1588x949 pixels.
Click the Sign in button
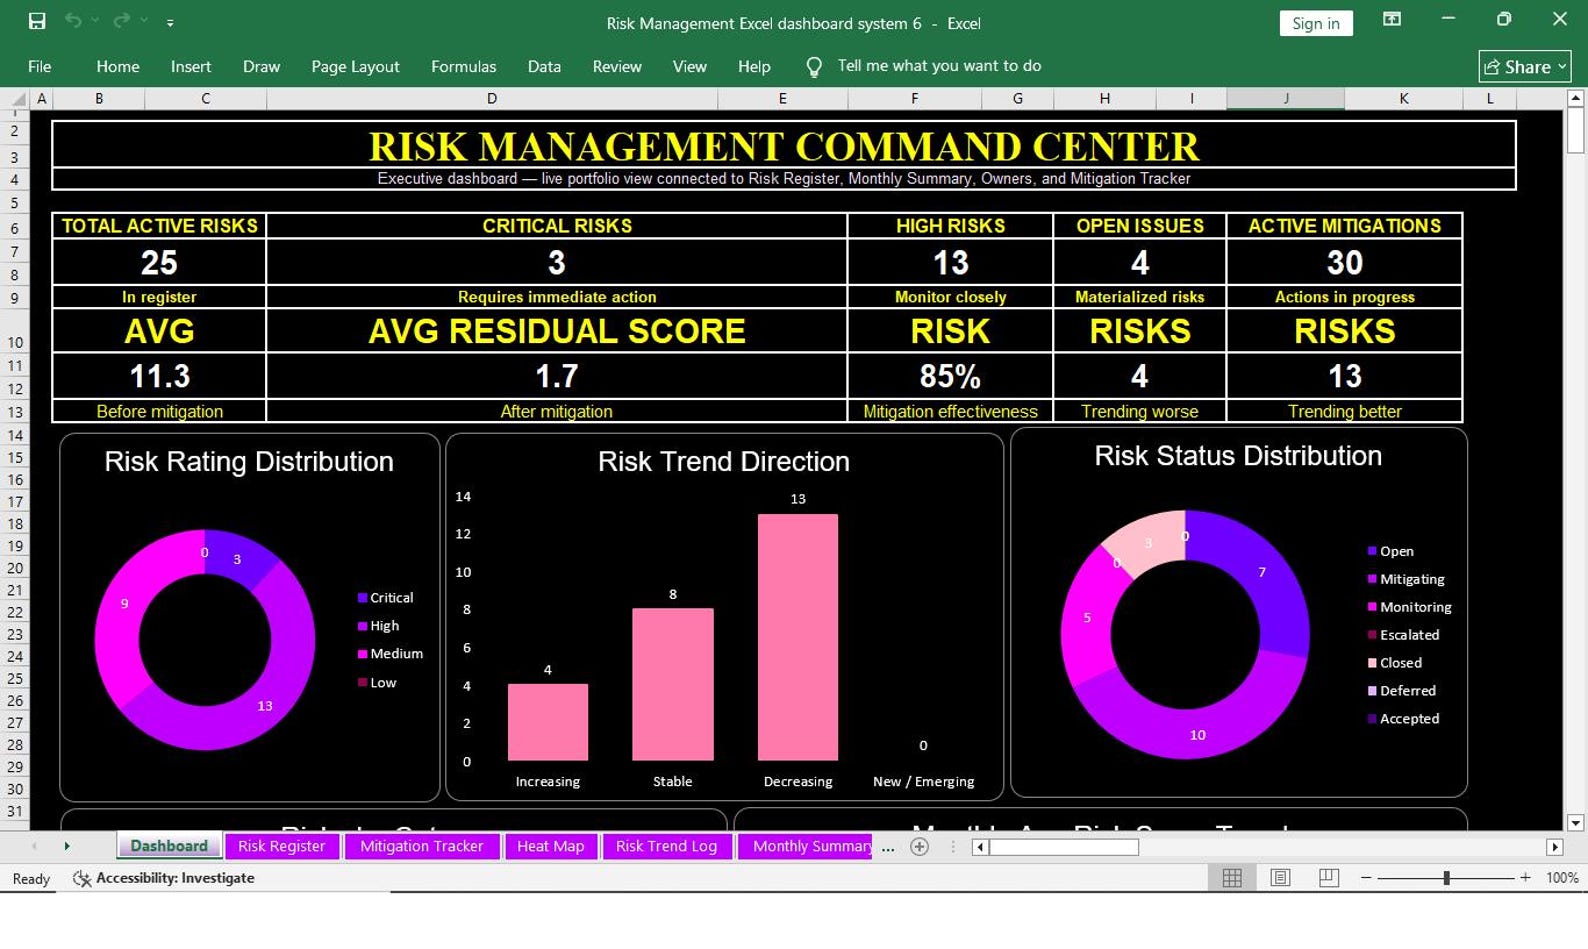point(1315,23)
